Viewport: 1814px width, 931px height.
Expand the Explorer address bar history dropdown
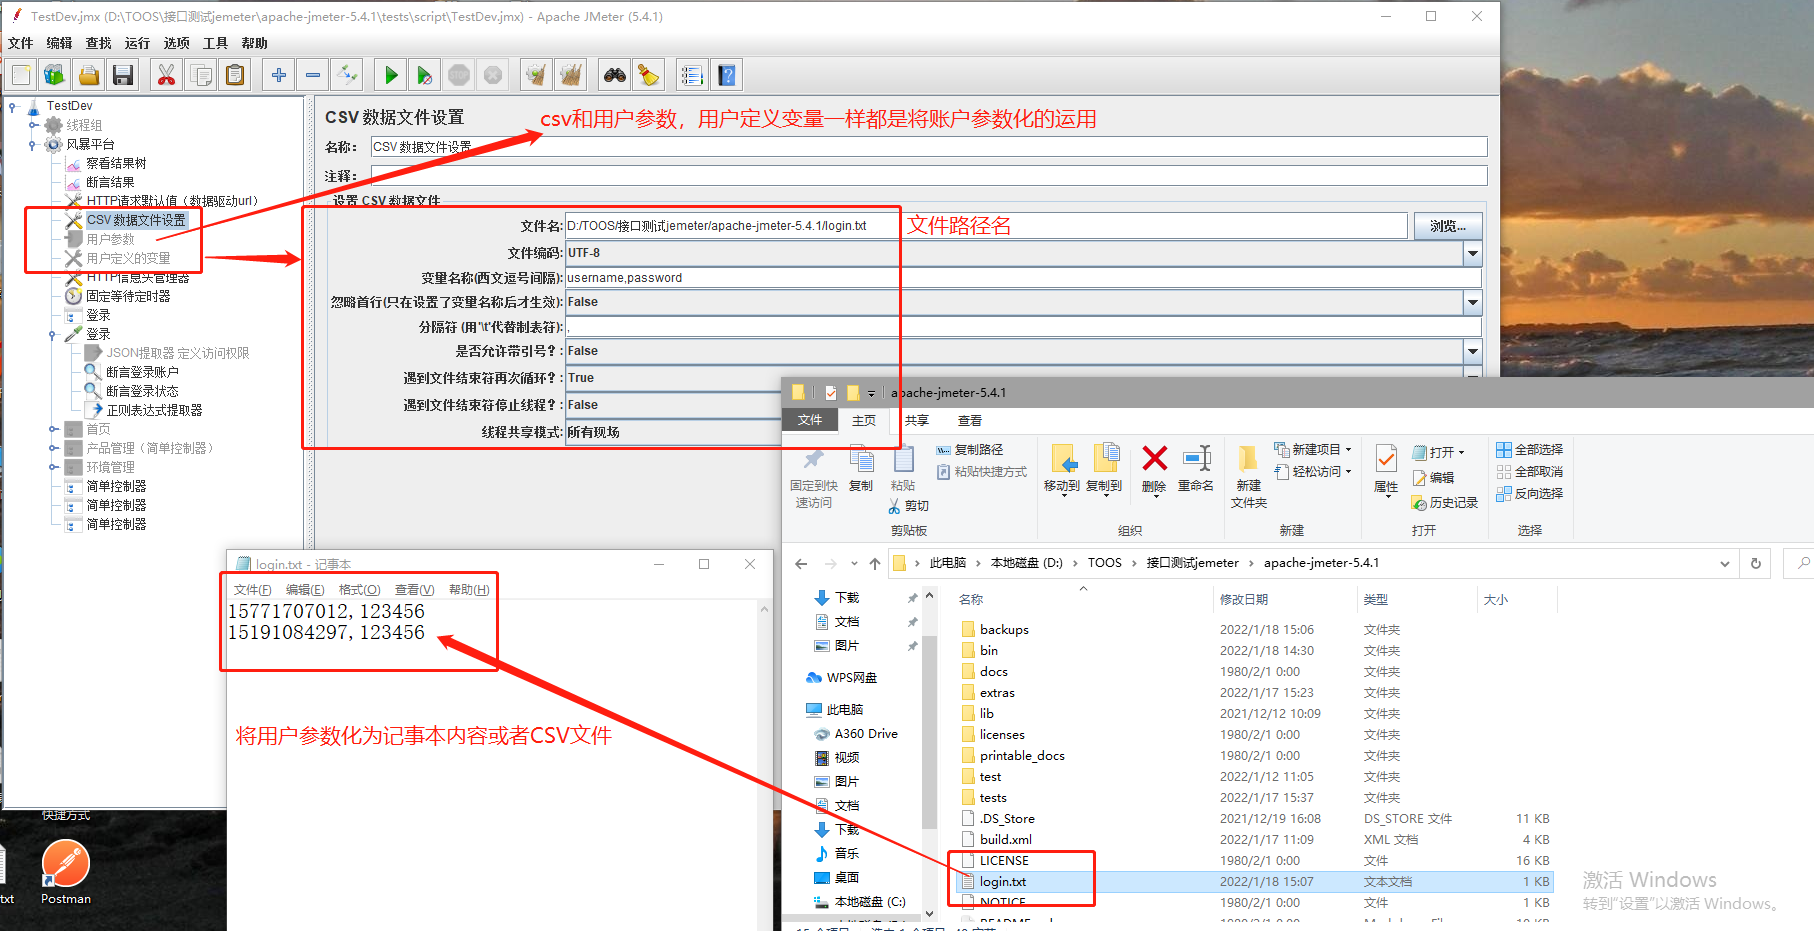pos(1725,563)
